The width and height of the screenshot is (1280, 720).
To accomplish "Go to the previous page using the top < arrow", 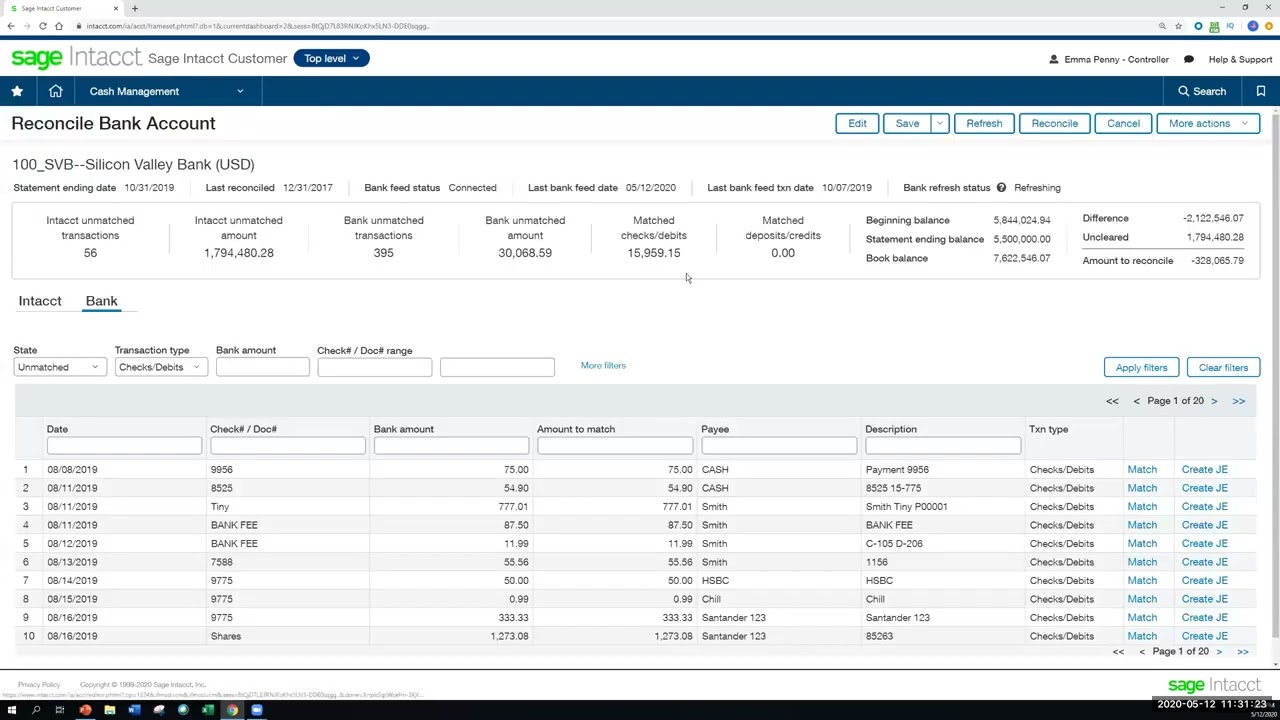I will click(x=1136, y=401).
